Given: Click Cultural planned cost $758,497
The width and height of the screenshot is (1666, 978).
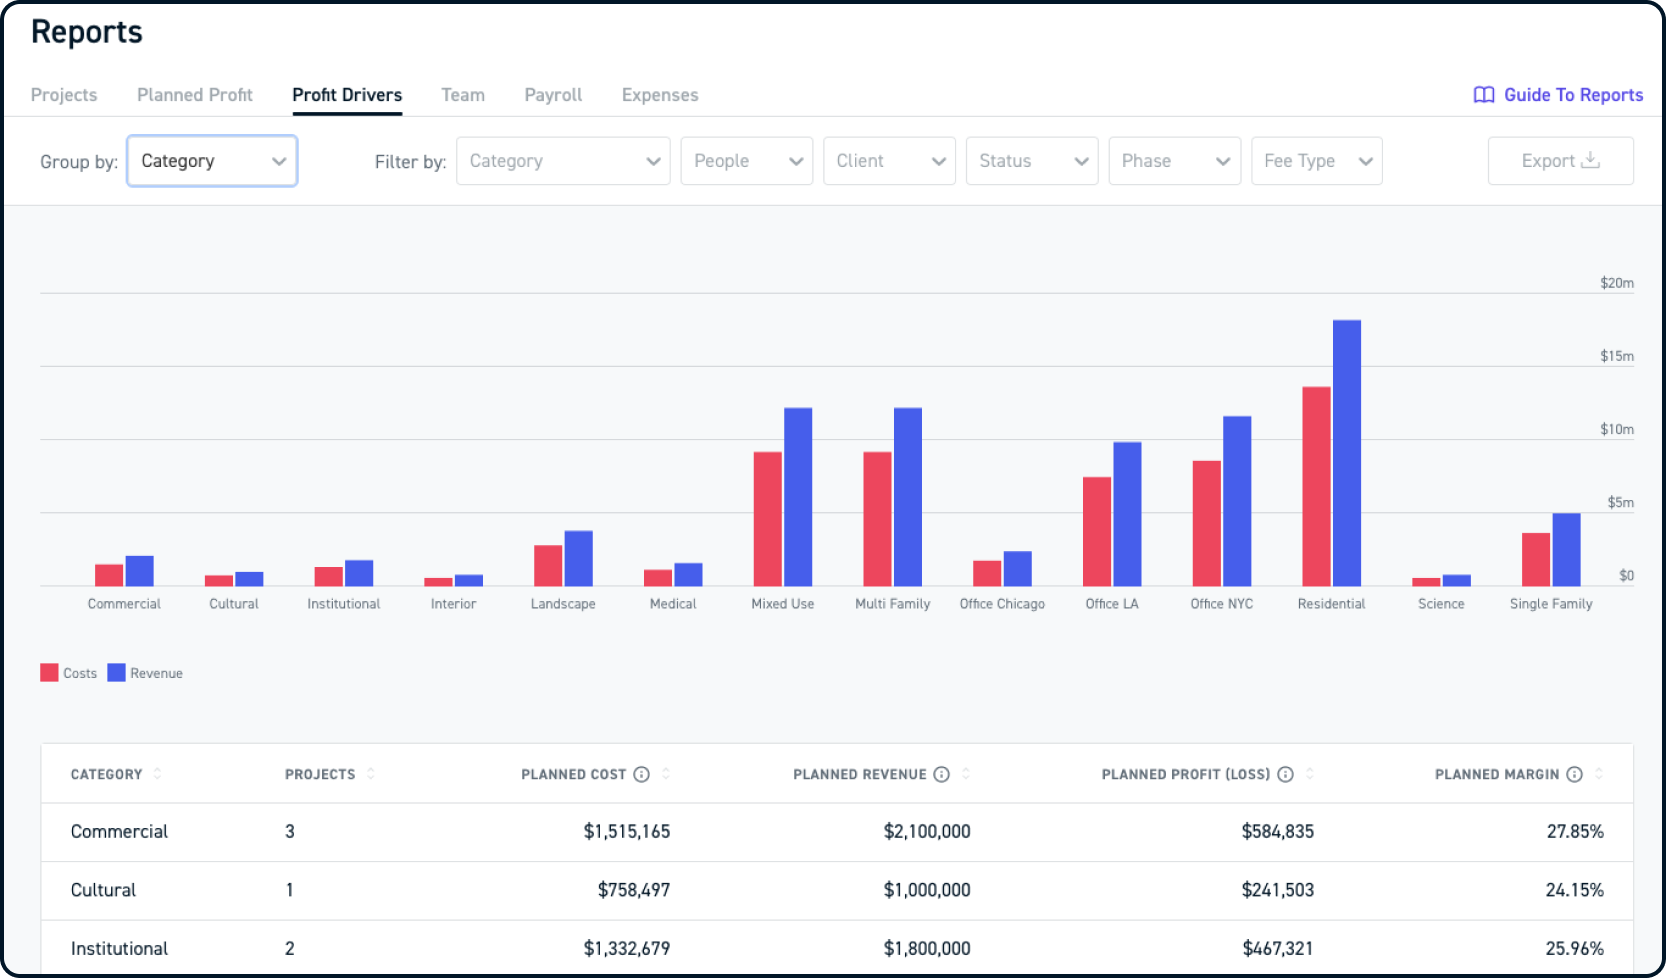Looking at the screenshot, I should point(634,890).
